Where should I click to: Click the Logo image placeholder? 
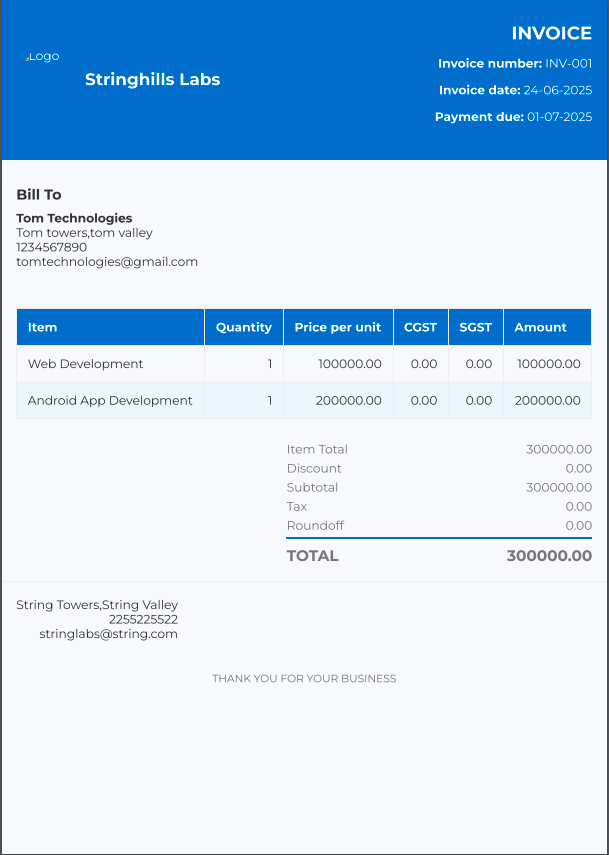42,57
